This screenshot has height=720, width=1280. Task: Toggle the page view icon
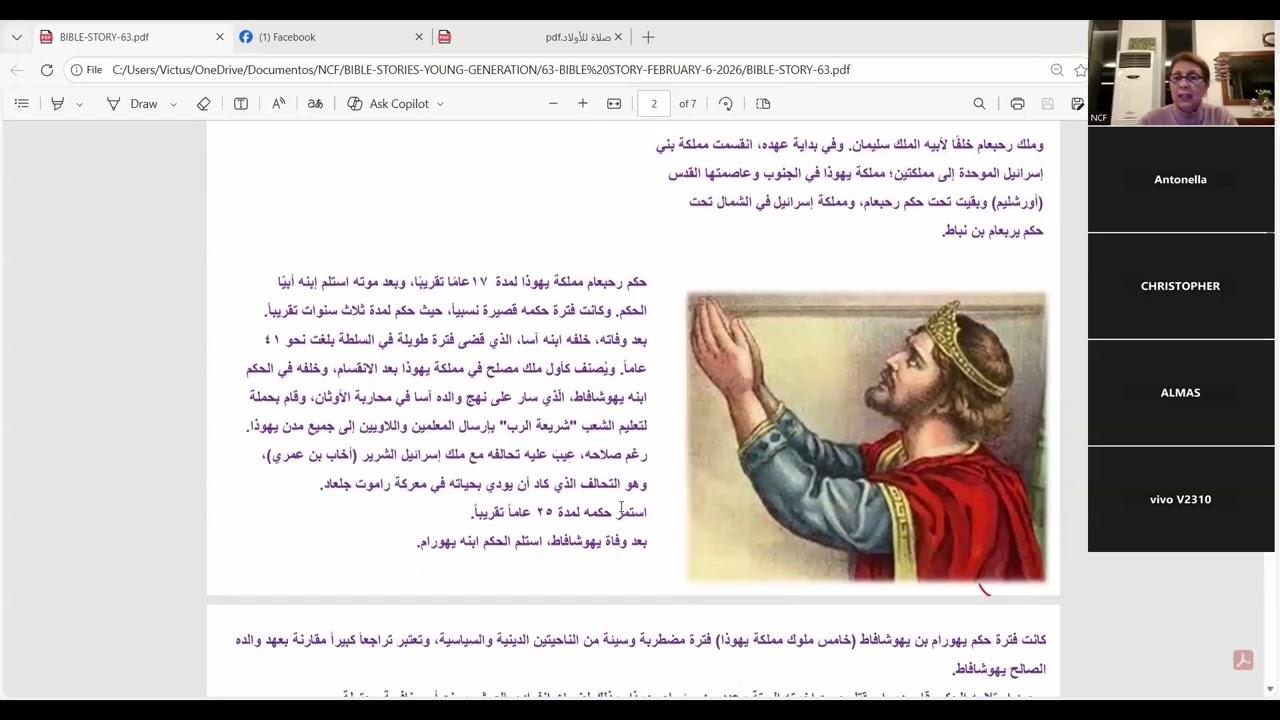coord(763,104)
